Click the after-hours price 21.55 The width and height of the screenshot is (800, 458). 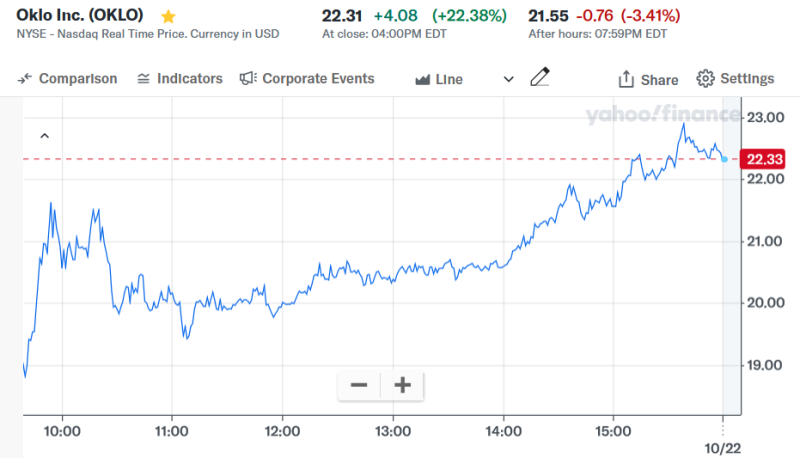pyautogui.click(x=547, y=16)
